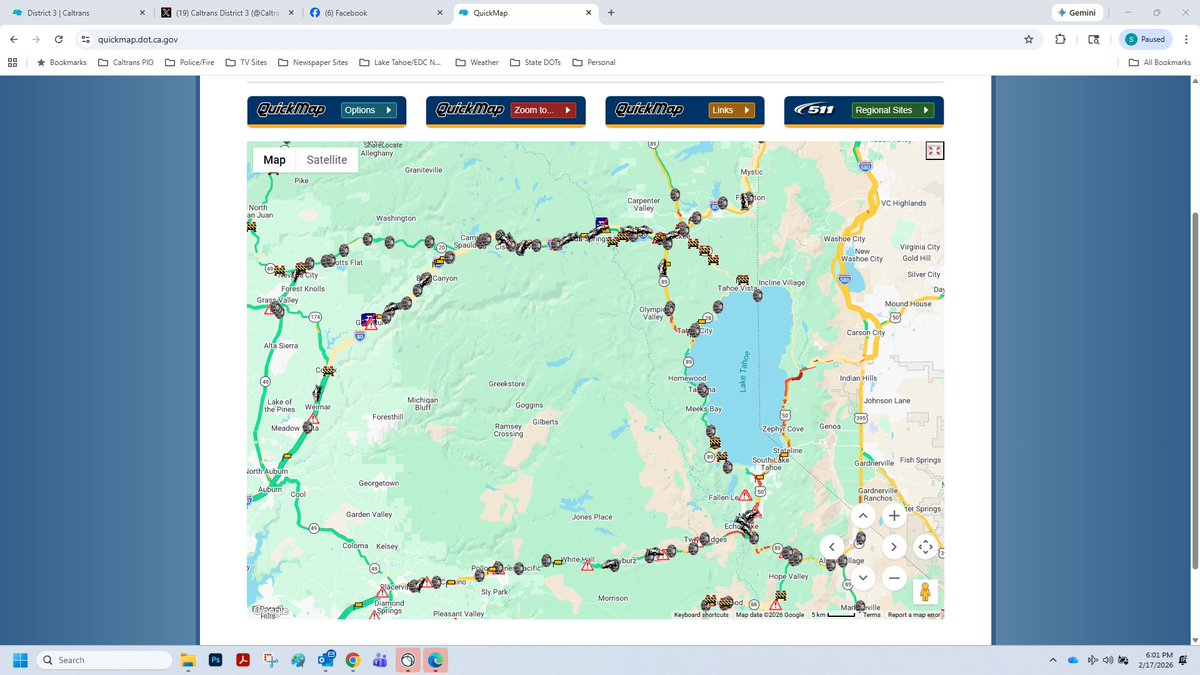
Task: Pan the map right with arrow control
Action: coord(894,546)
